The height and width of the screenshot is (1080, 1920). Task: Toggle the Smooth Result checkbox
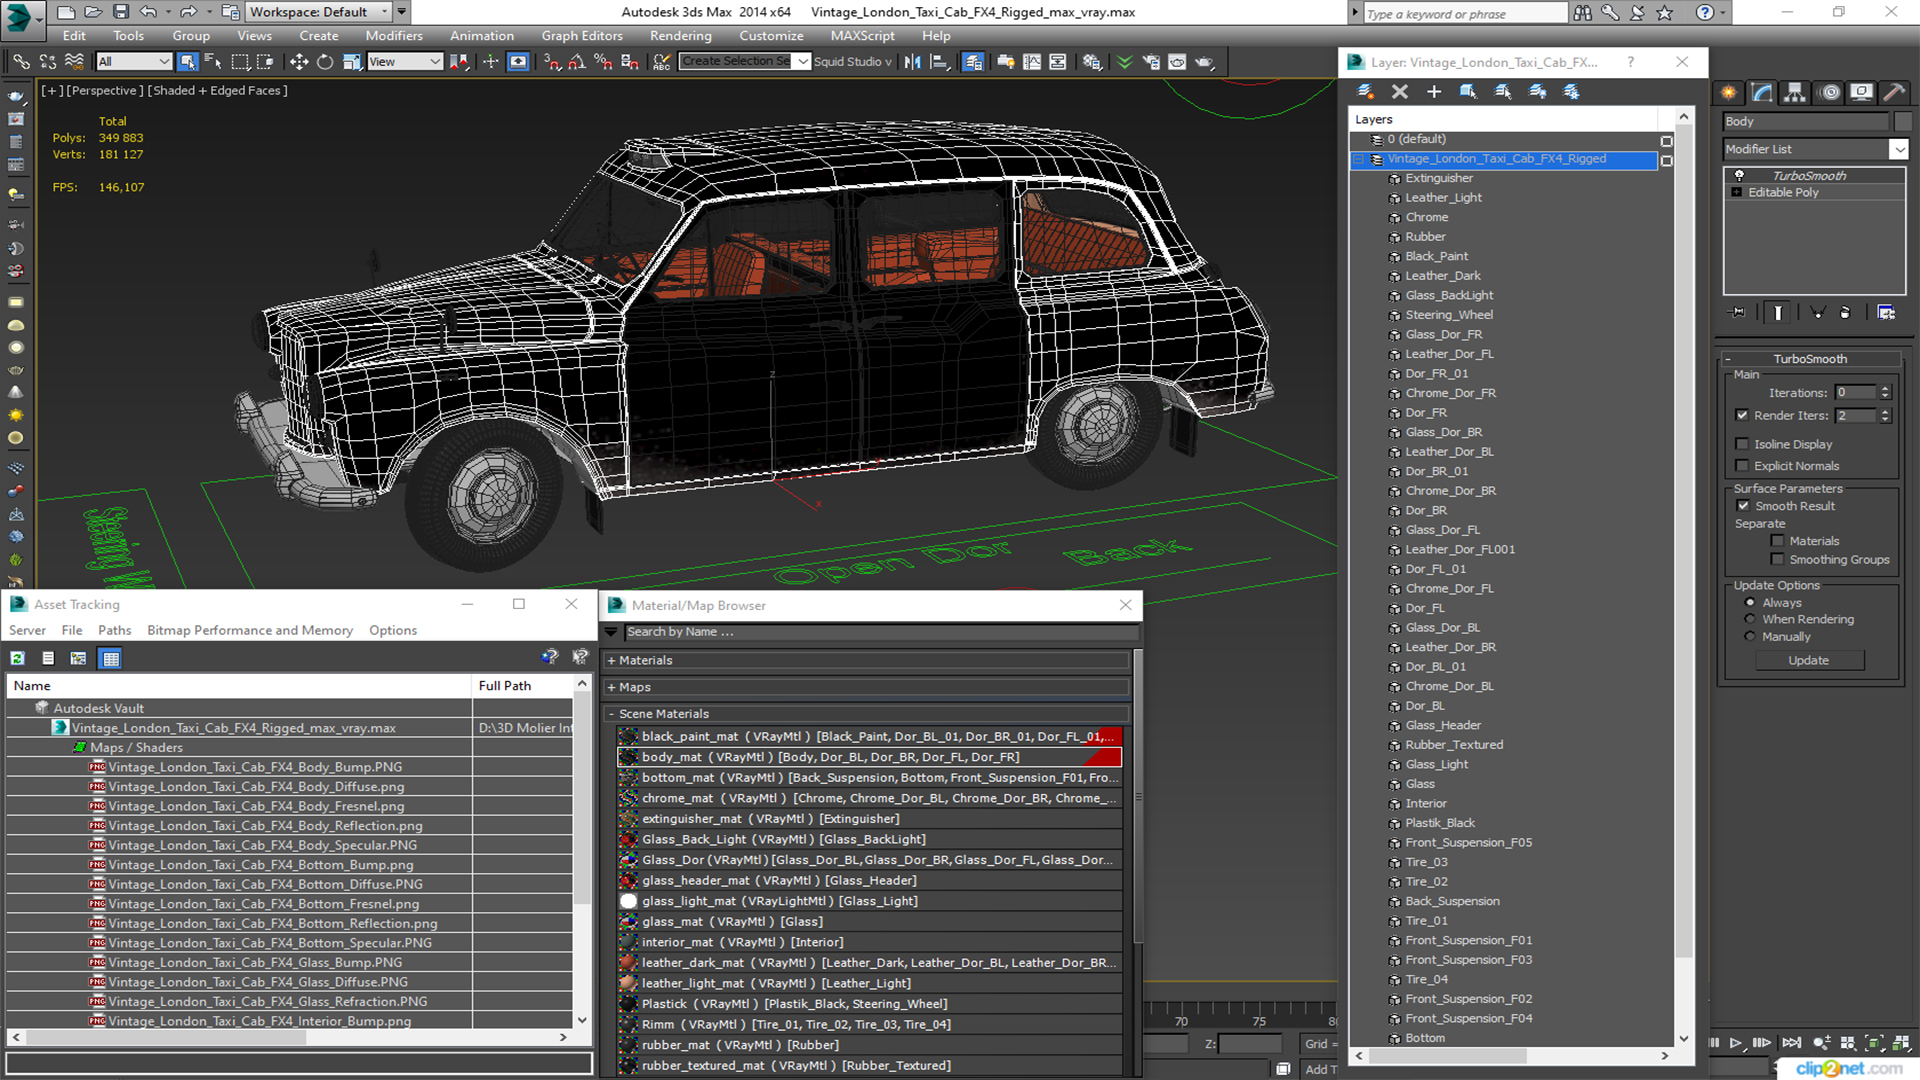[x=1743, y=506]
